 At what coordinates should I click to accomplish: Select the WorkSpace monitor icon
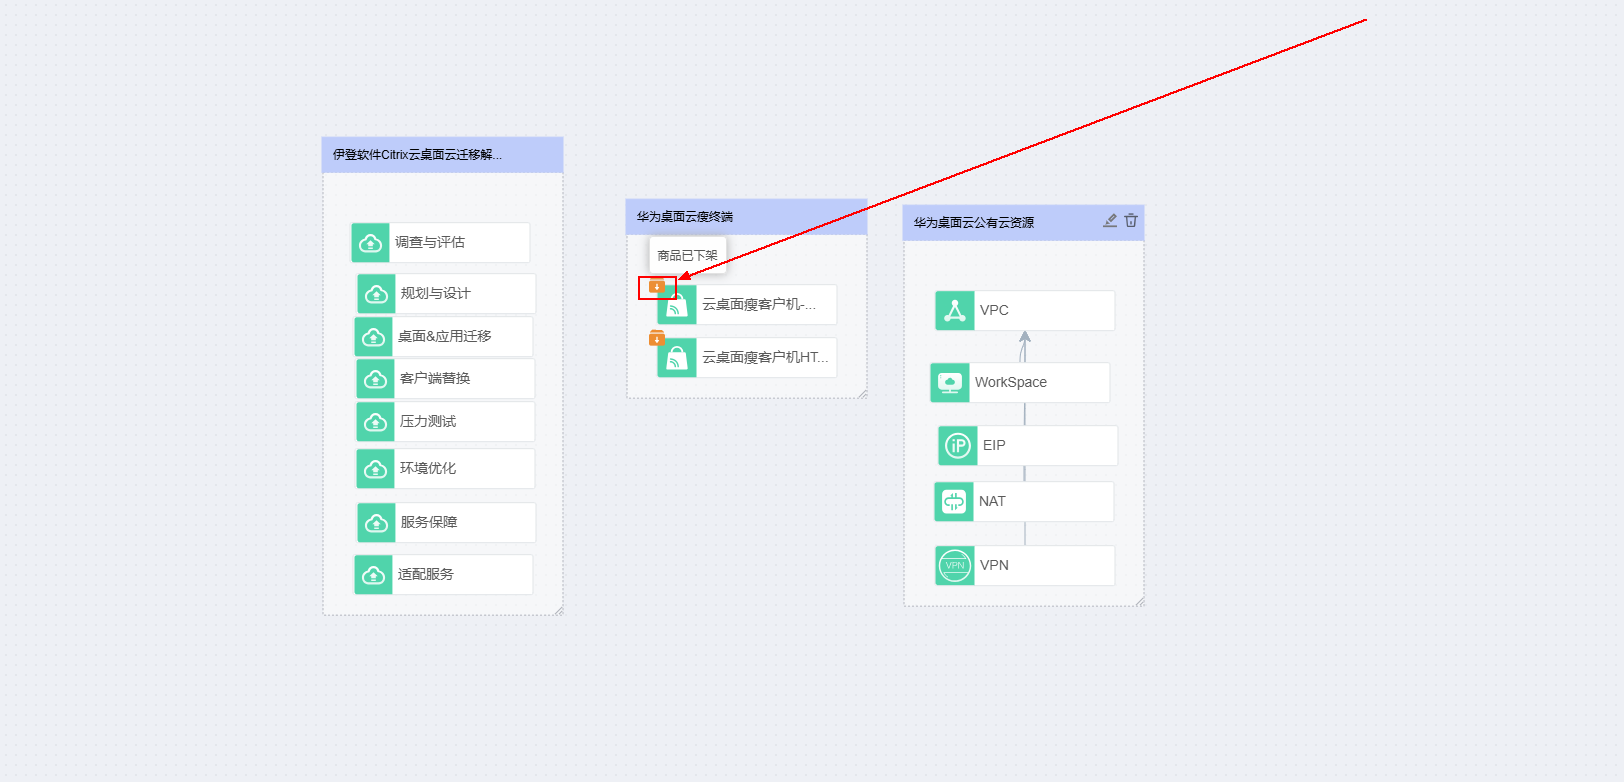coord(950,383)
